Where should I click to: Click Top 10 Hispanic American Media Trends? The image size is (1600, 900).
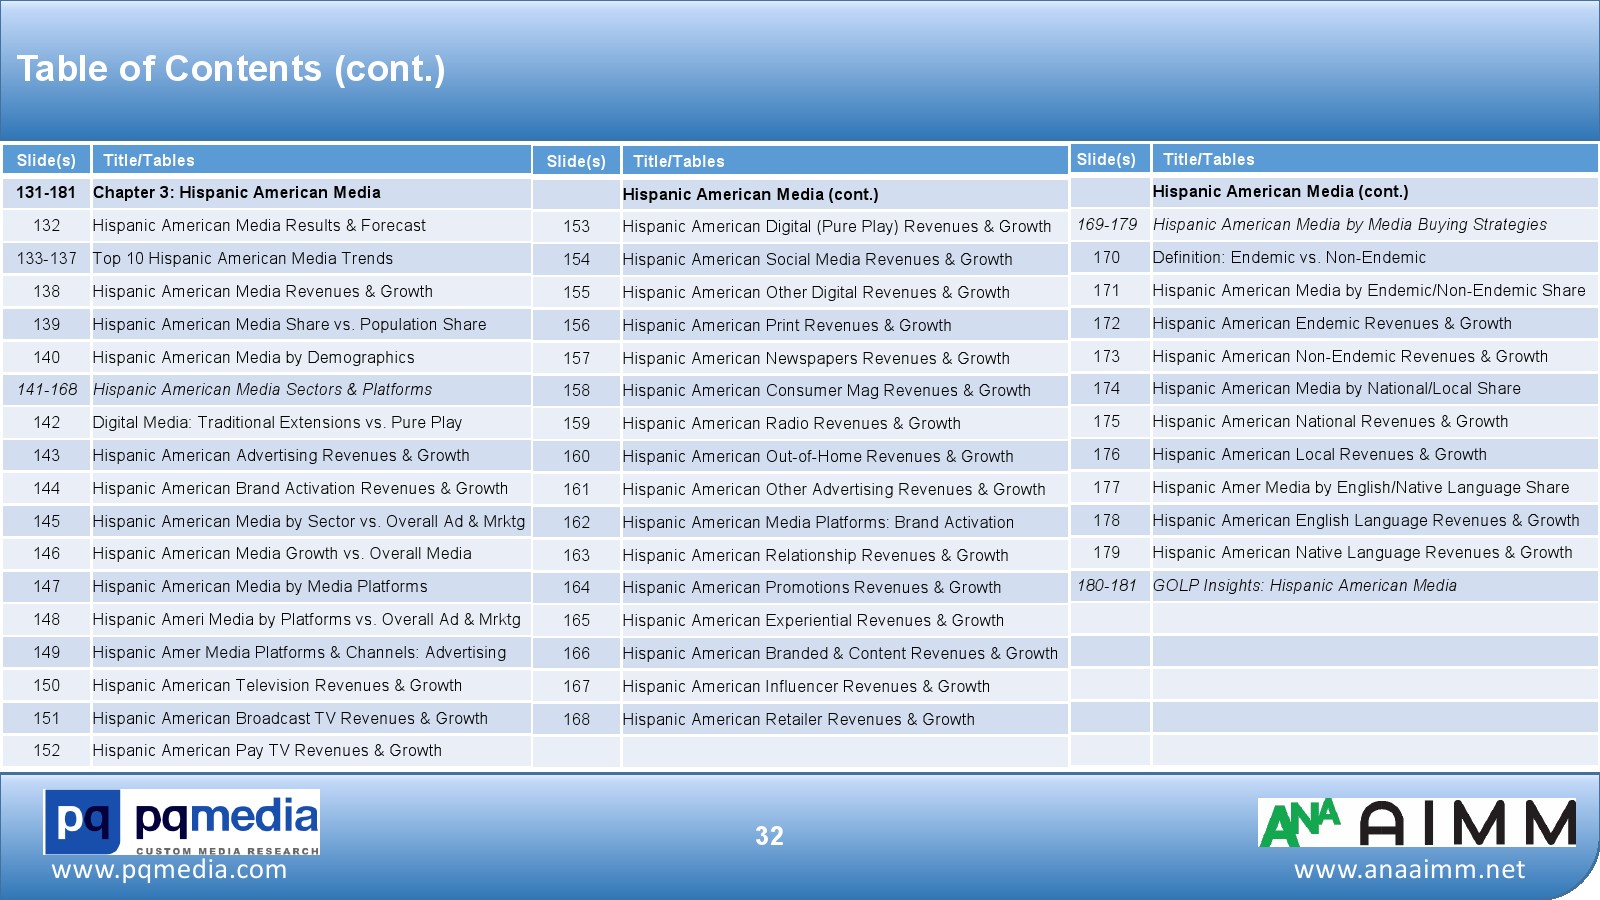coord(242,259)
